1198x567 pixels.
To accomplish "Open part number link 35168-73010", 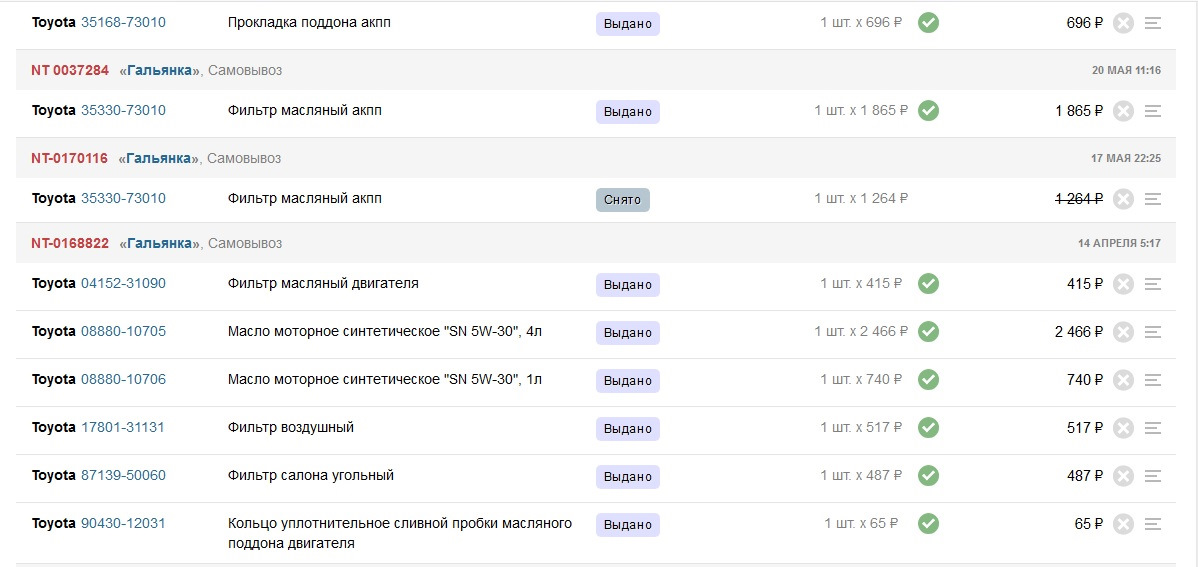I will click(x=123, y=22).
